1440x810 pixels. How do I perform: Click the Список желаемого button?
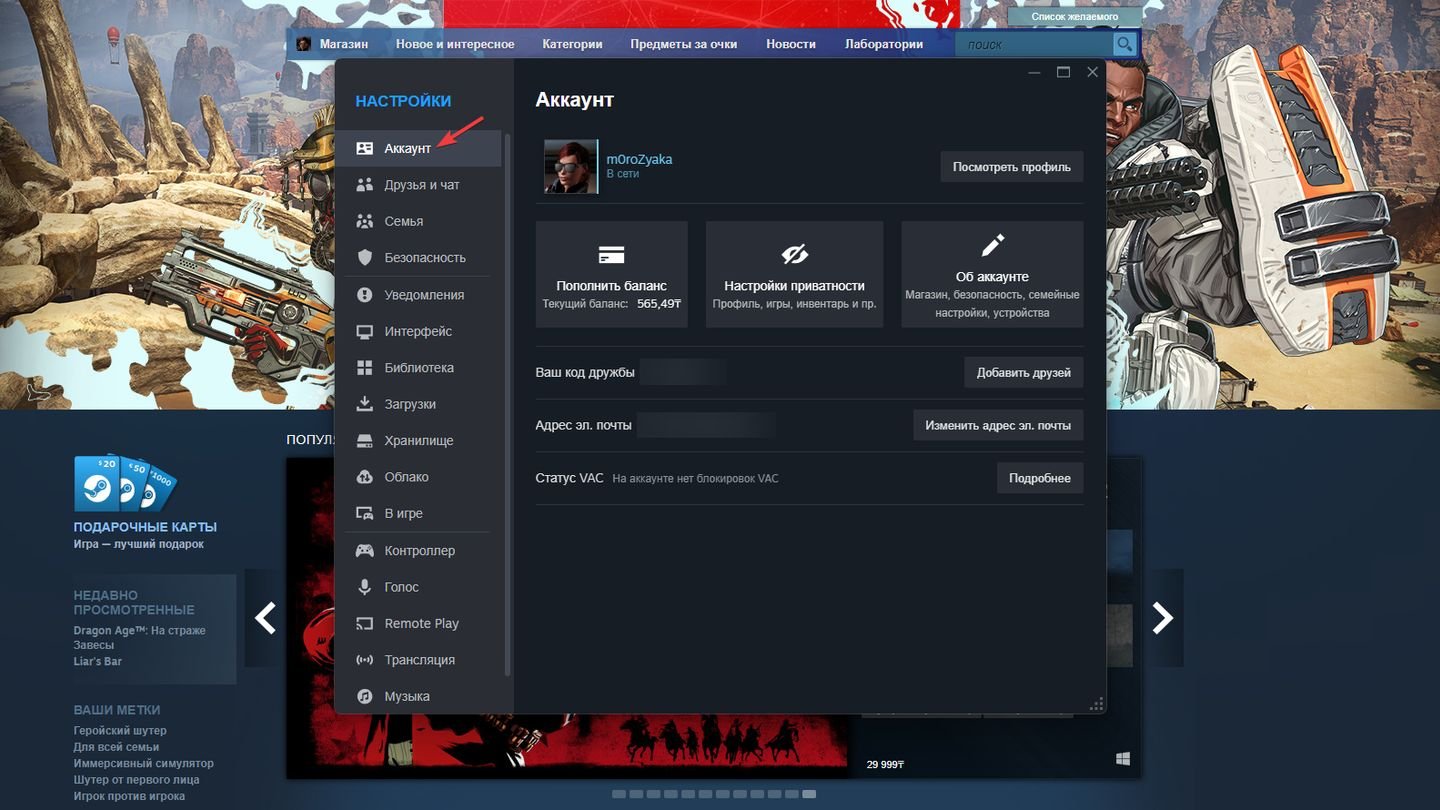pyautogui.click(x=1075, y=17)
